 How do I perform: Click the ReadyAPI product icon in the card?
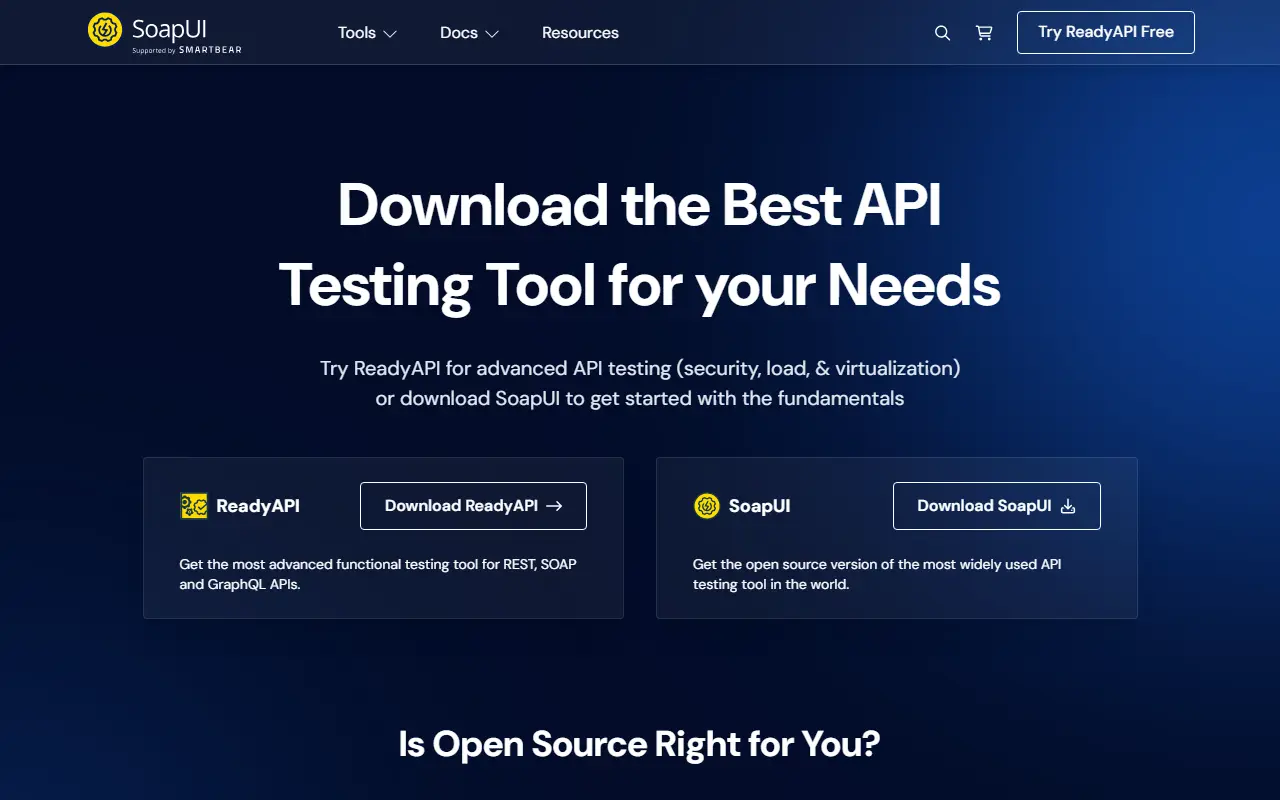click(194, 506)
